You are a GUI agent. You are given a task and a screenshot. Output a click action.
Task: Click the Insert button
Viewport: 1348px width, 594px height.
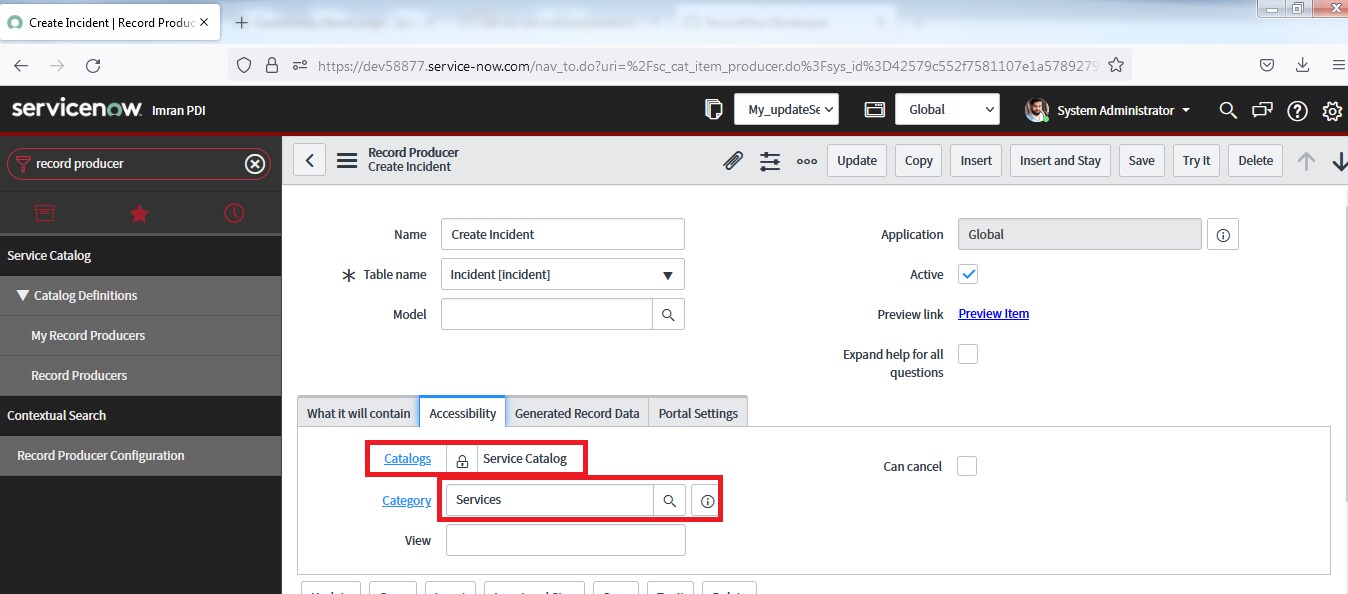[x=976, y=160]
